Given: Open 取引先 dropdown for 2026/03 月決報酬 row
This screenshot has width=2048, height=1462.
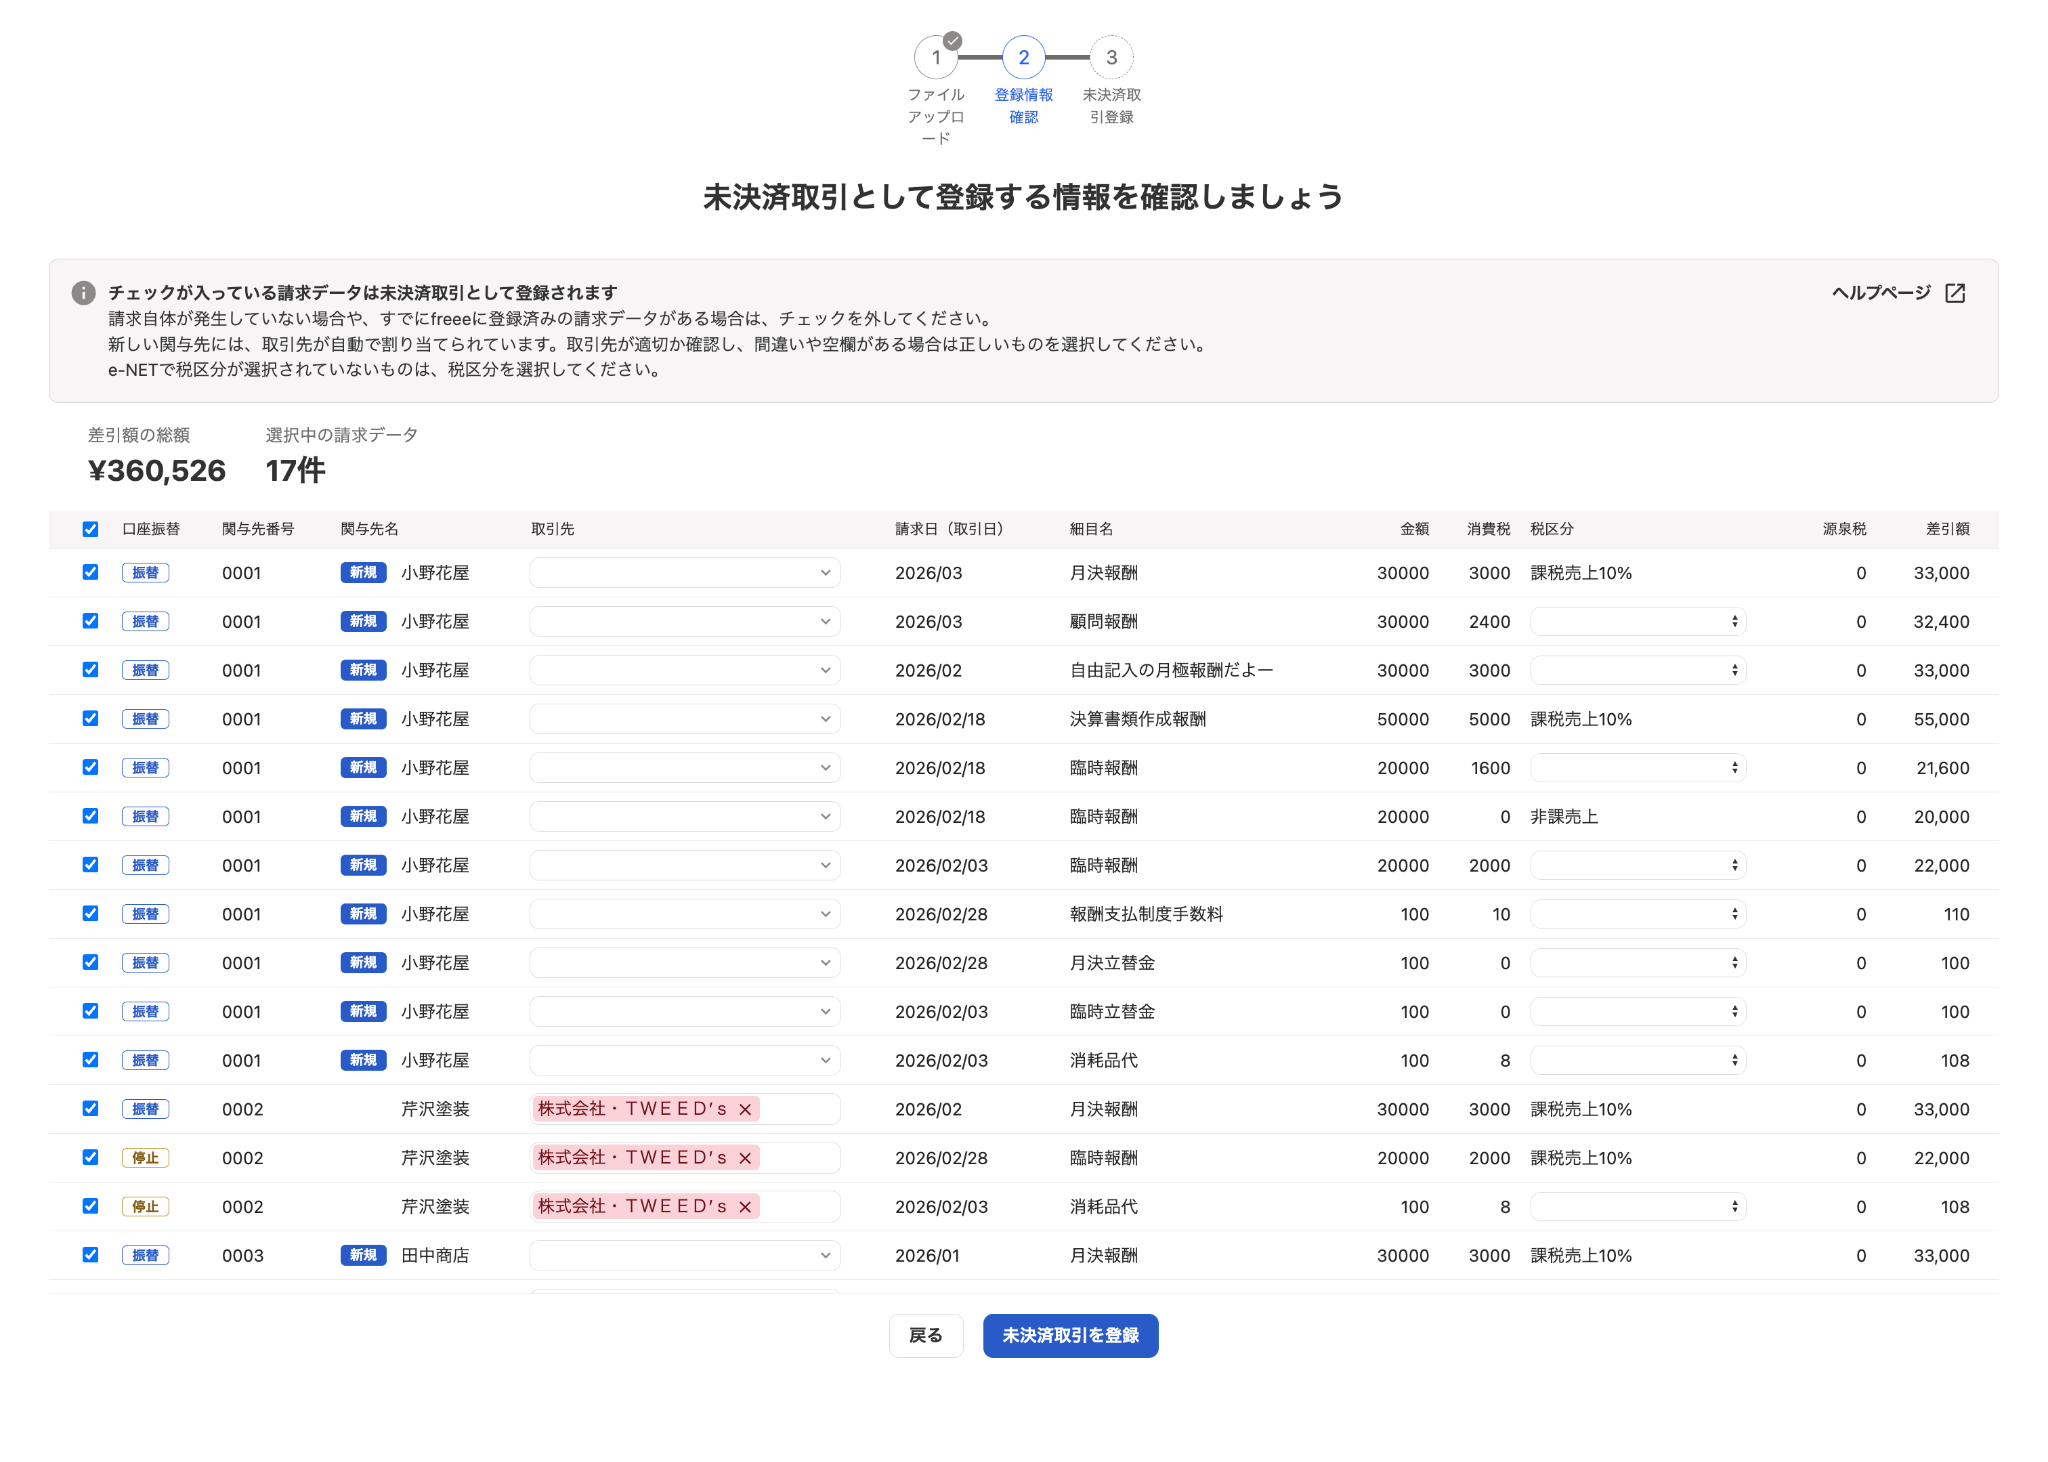Looking at the screenshot, I should 685,573.
